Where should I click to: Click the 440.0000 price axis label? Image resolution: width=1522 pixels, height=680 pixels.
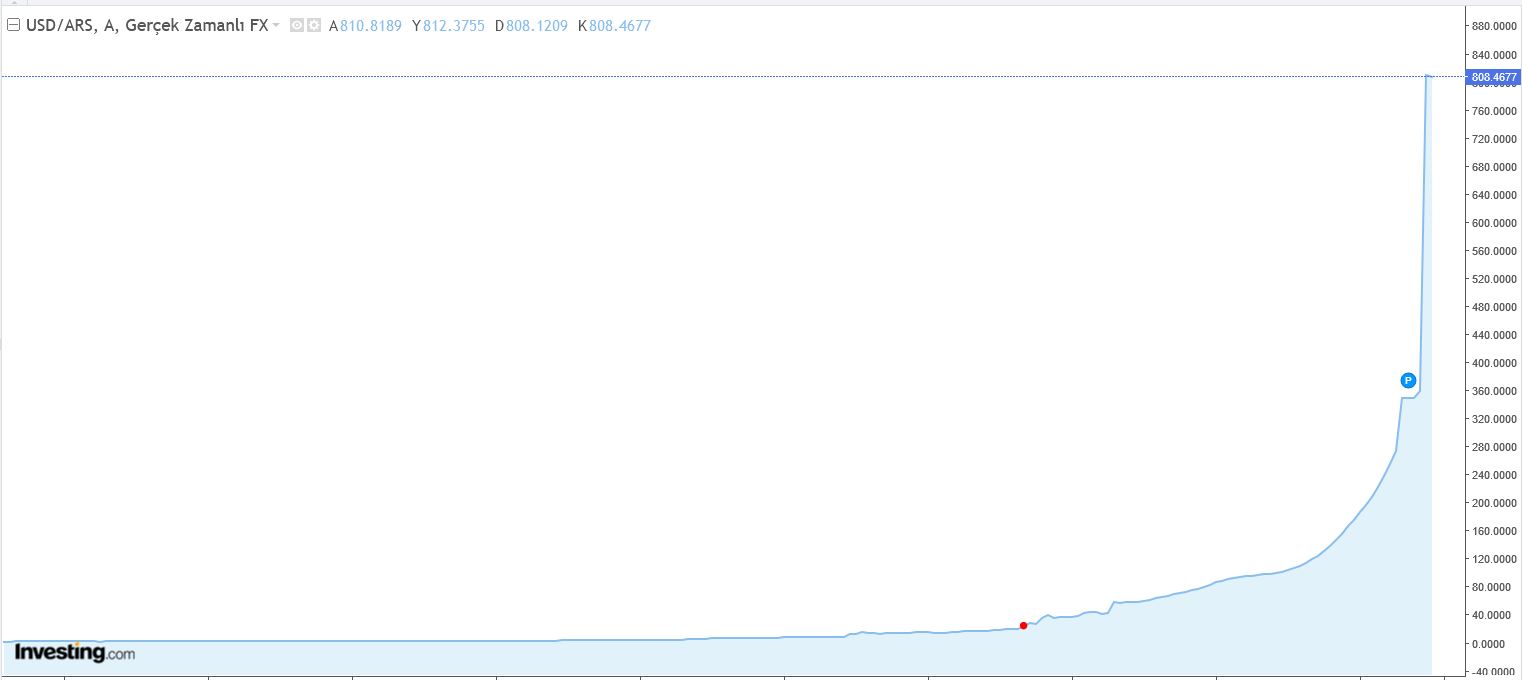coord(1494,335)
